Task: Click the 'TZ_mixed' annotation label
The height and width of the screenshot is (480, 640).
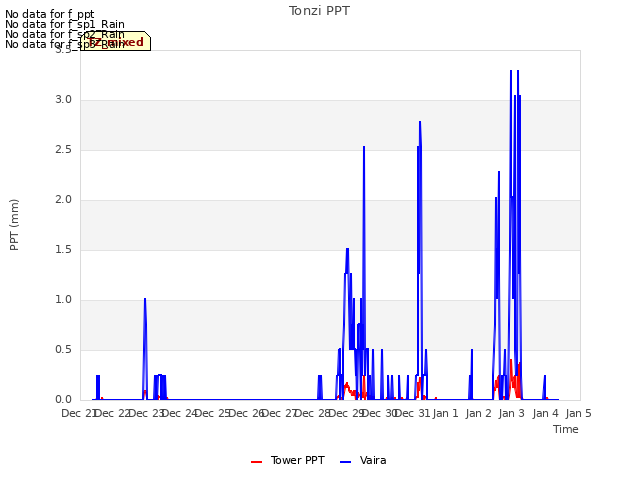Action: click(116, 41)
